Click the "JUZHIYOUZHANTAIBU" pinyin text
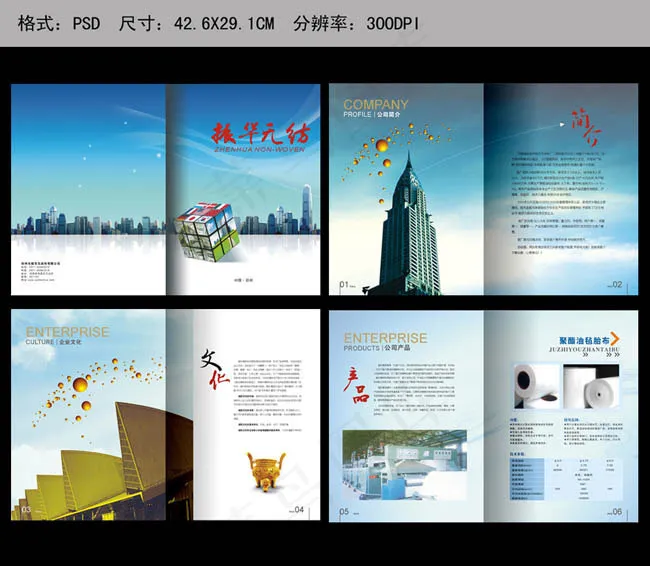Screen dimensions: 650x566 [x=584, y=350]
